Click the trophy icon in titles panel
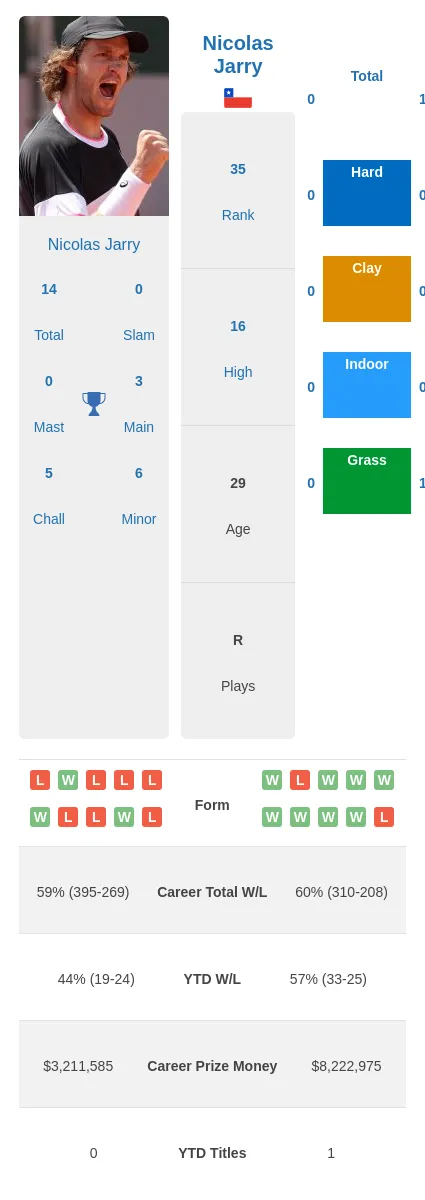 (94, 403)
